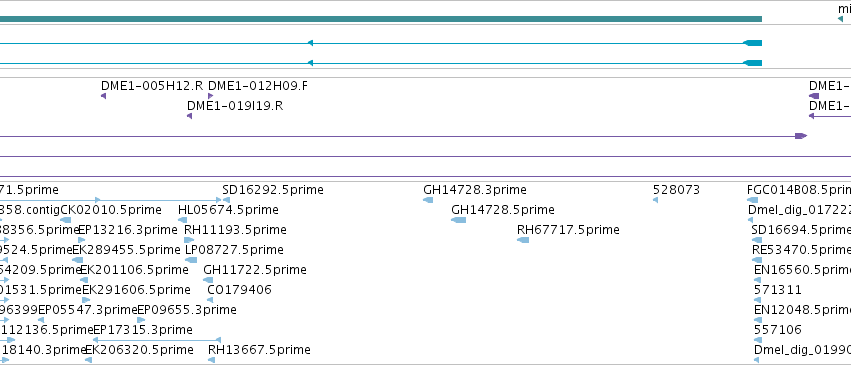This screenshot has height=365, width=851.
Task: Click the GH14728.5prime EST feature block
Action: (x=459, y=220)
